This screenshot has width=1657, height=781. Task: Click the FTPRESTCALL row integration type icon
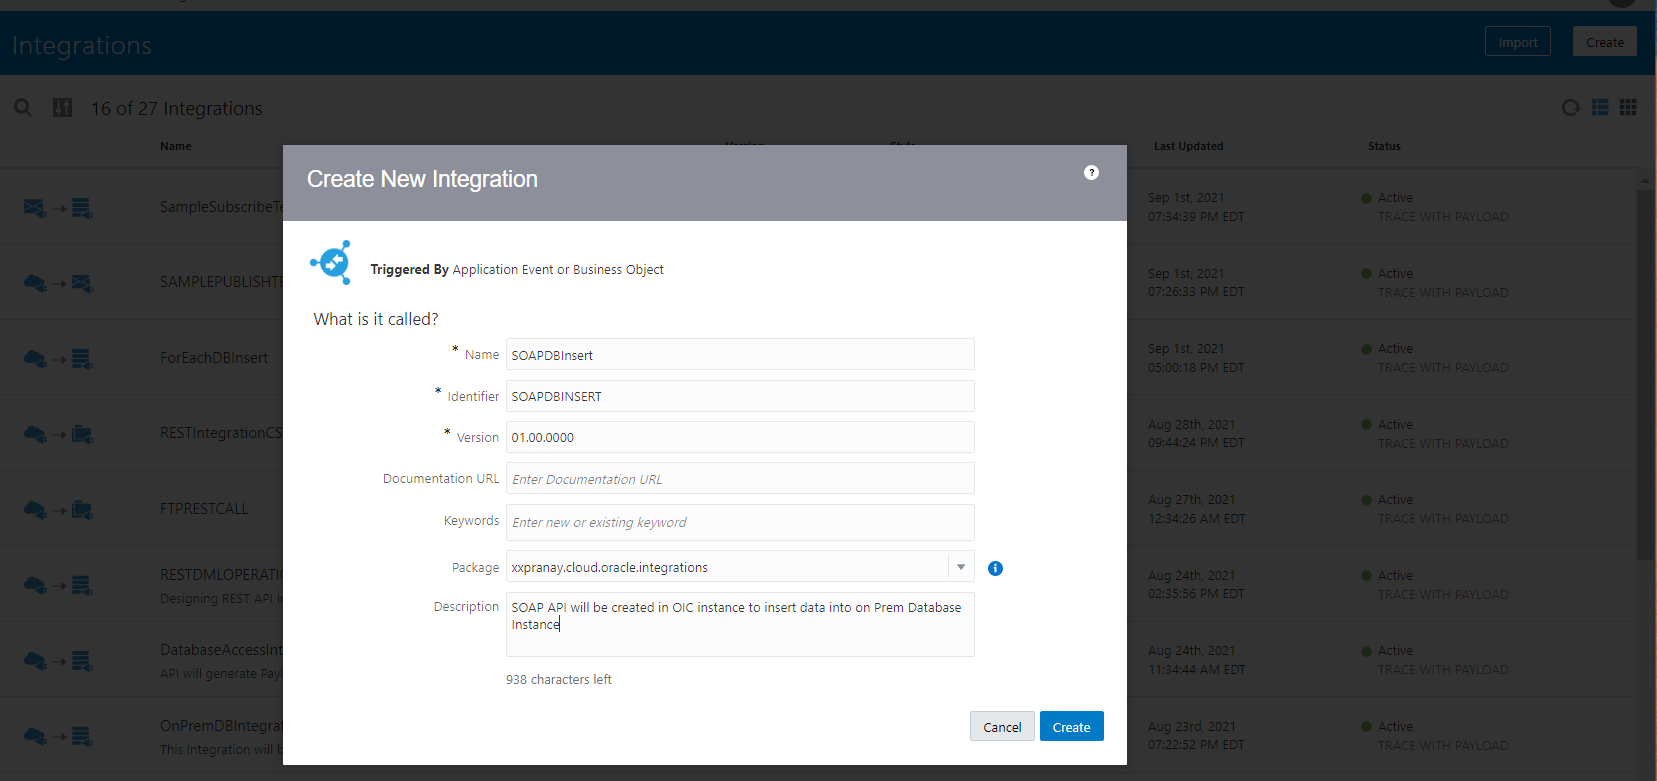(x=58, y=510)
